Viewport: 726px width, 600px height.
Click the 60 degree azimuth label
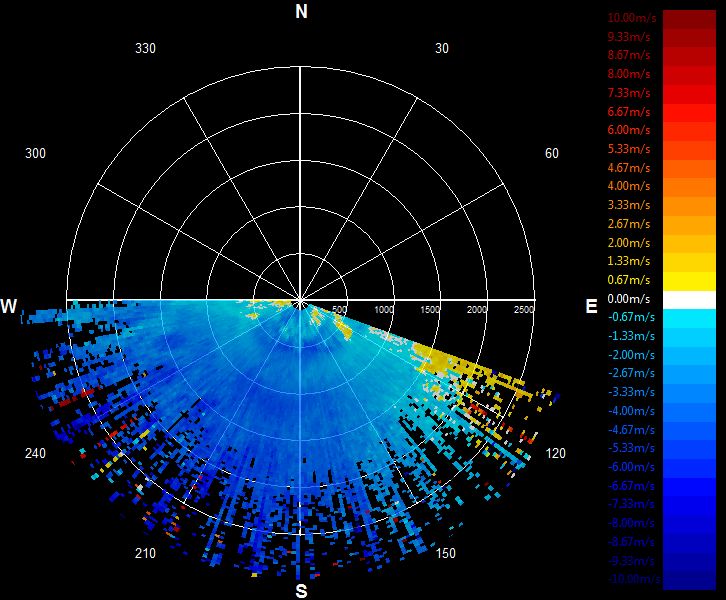[x=552, y=153]
